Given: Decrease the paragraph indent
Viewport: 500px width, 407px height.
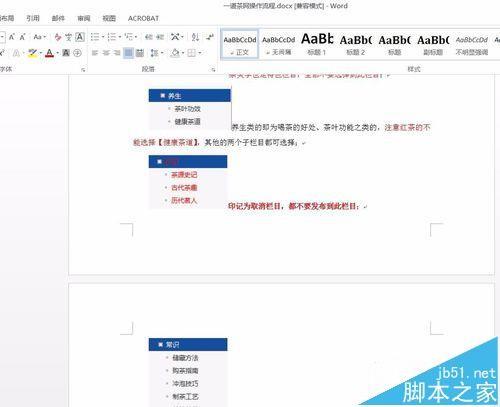Looking at the screenshot, I should [x=149, y=37].
